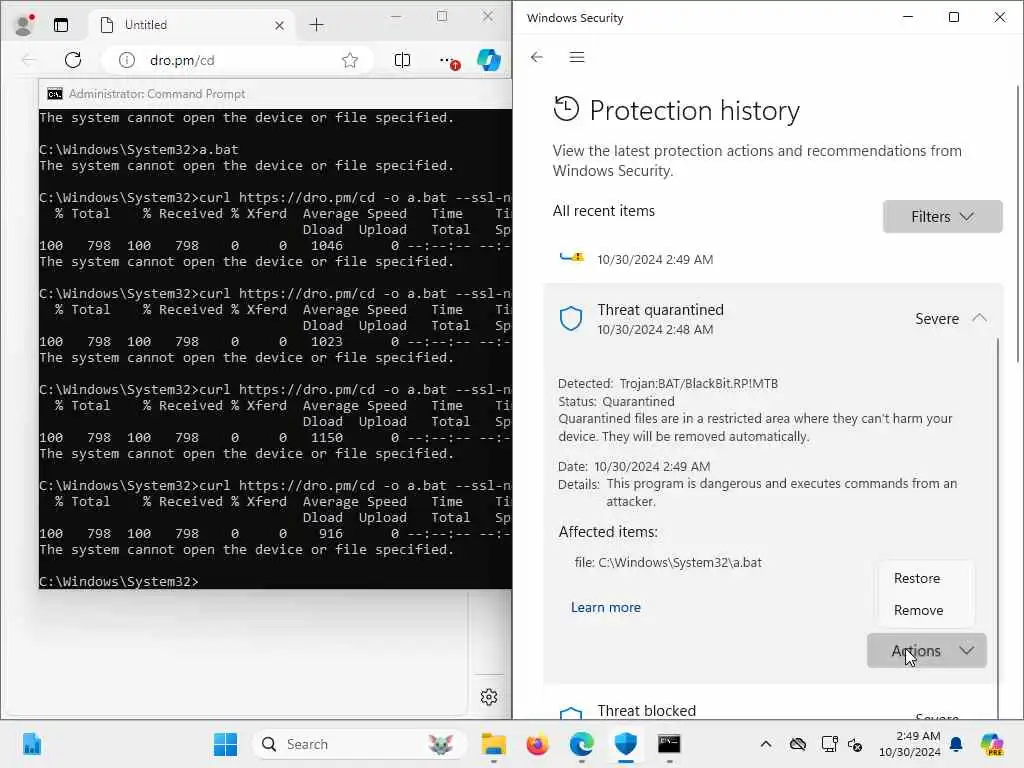Open the widgets icon on taskbar

(32, 744)
